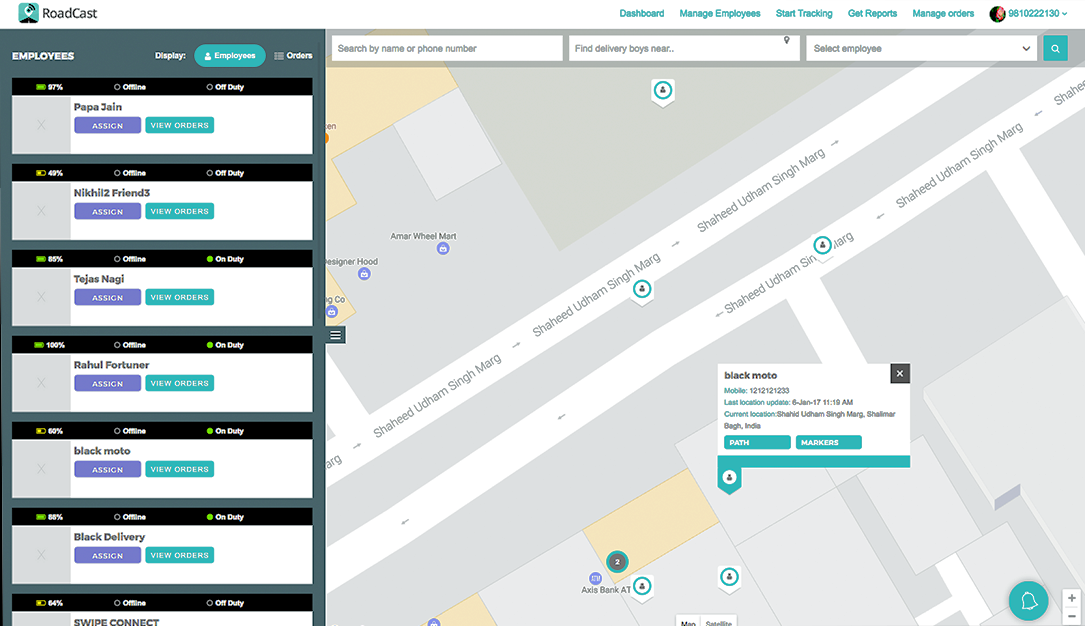Click Tejas Nagi's profile photo placeholder

point(42,297)
